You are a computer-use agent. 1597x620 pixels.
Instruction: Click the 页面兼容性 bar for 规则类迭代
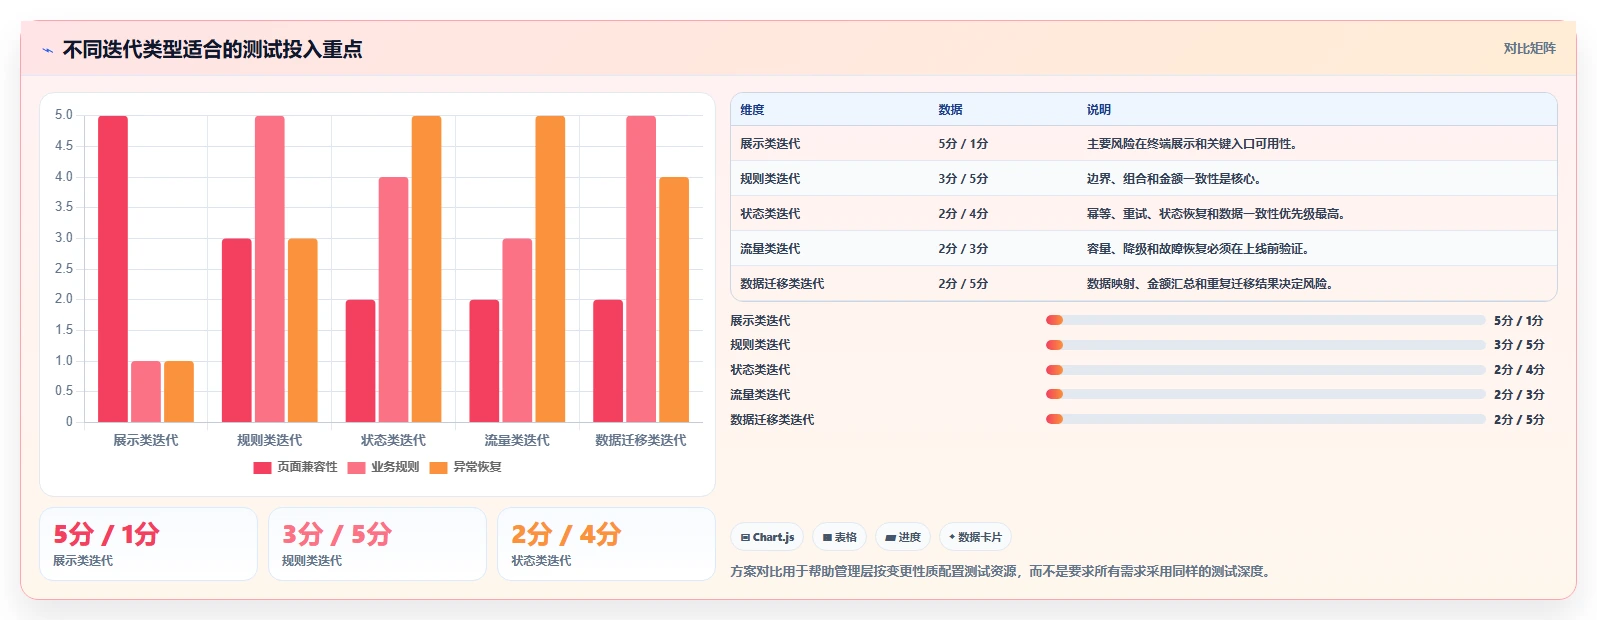pyautogui.click(x=237, y=330)
